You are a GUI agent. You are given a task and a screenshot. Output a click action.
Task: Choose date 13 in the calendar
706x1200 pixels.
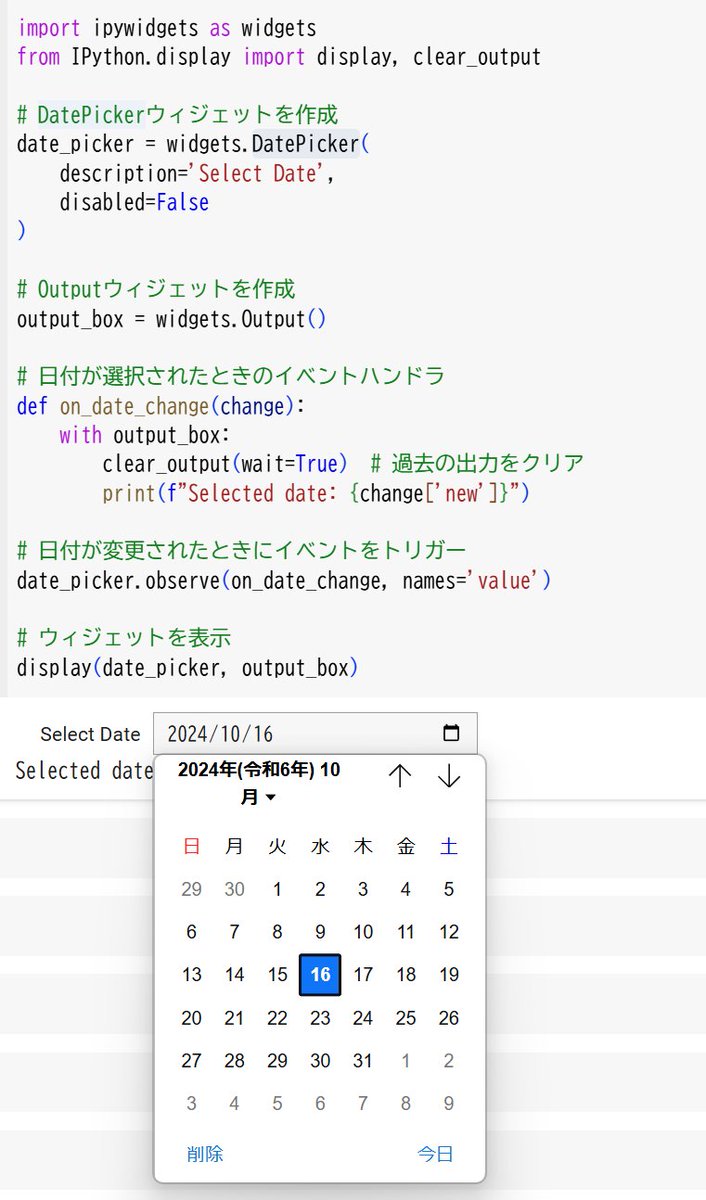pyautogui.click(x=191, y=975)
